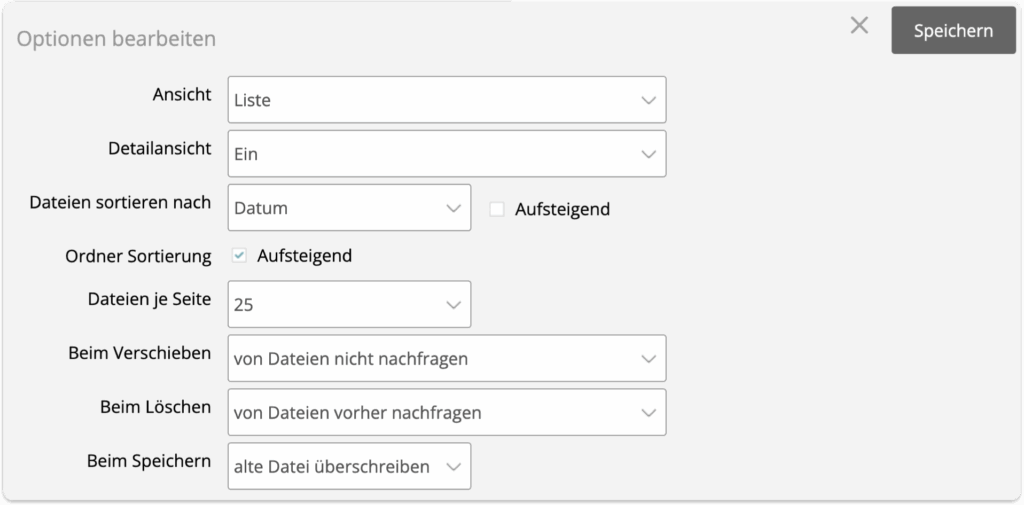
Task: Click chevron beside 'alte Datei überschreiben'
Action: click(452, 466)
